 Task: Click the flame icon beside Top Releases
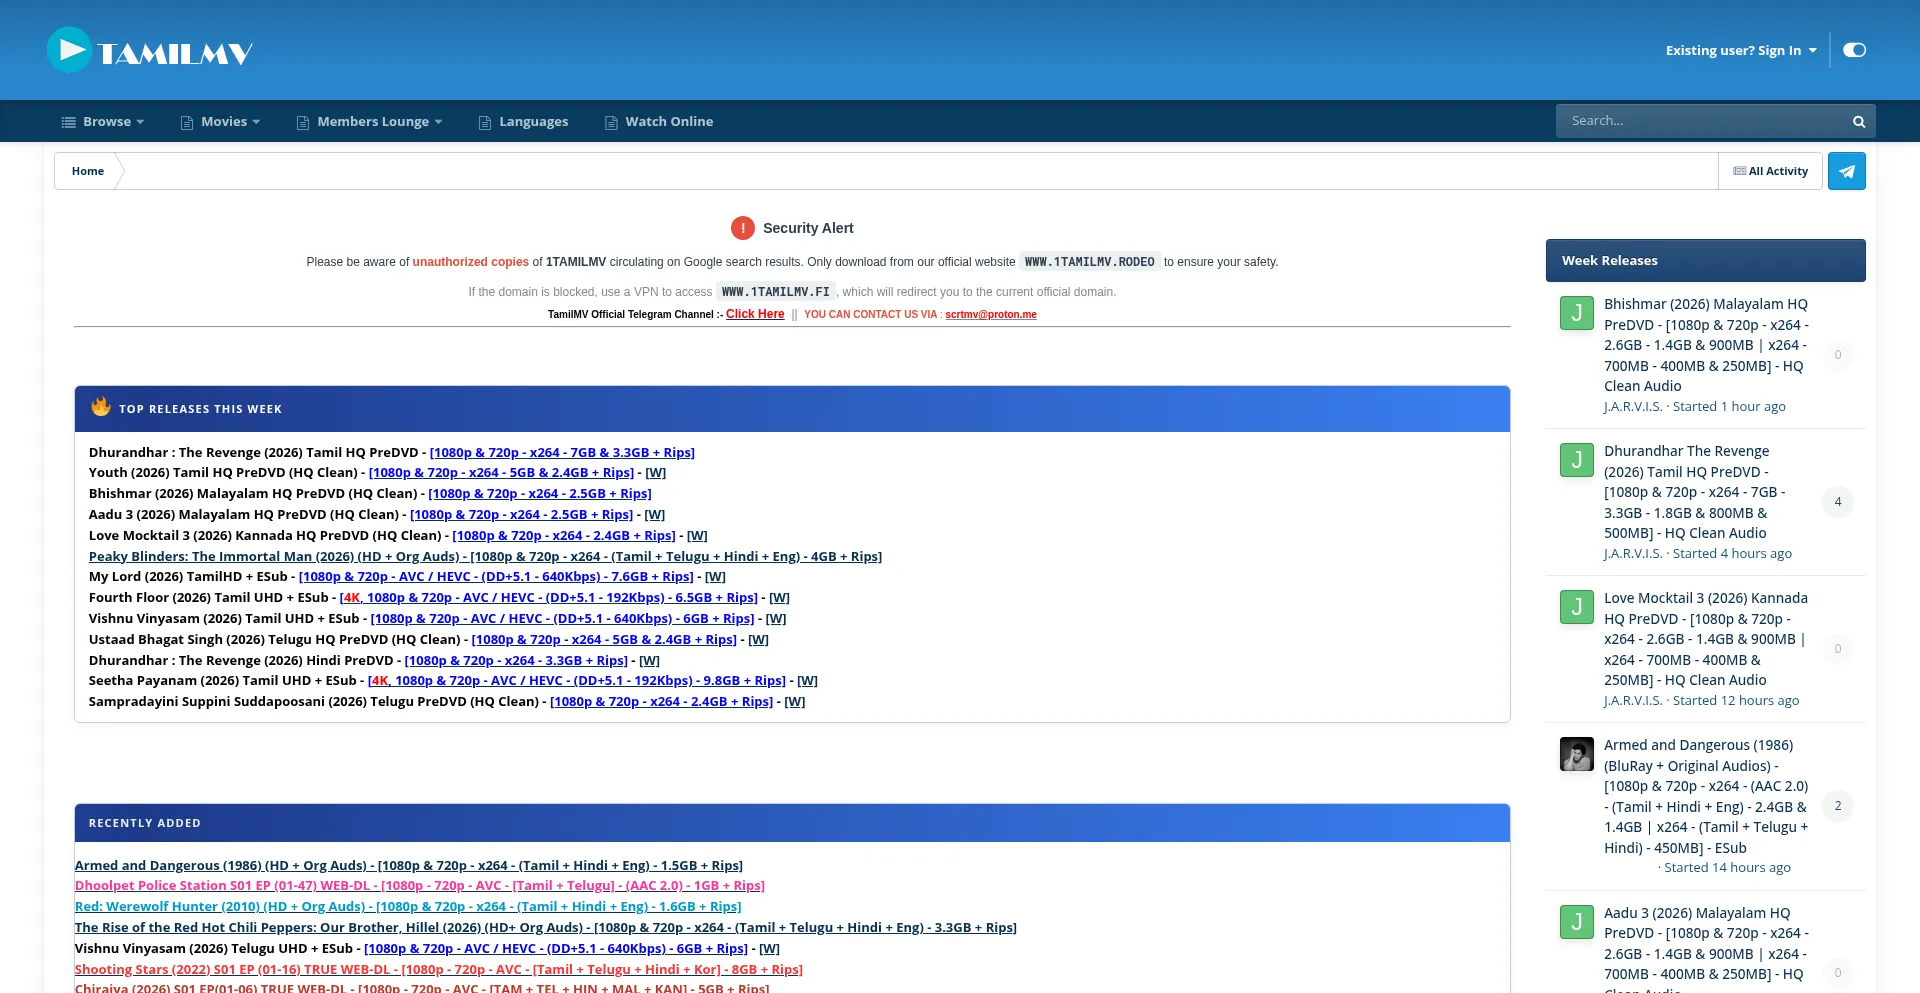(x=101, y=406)
